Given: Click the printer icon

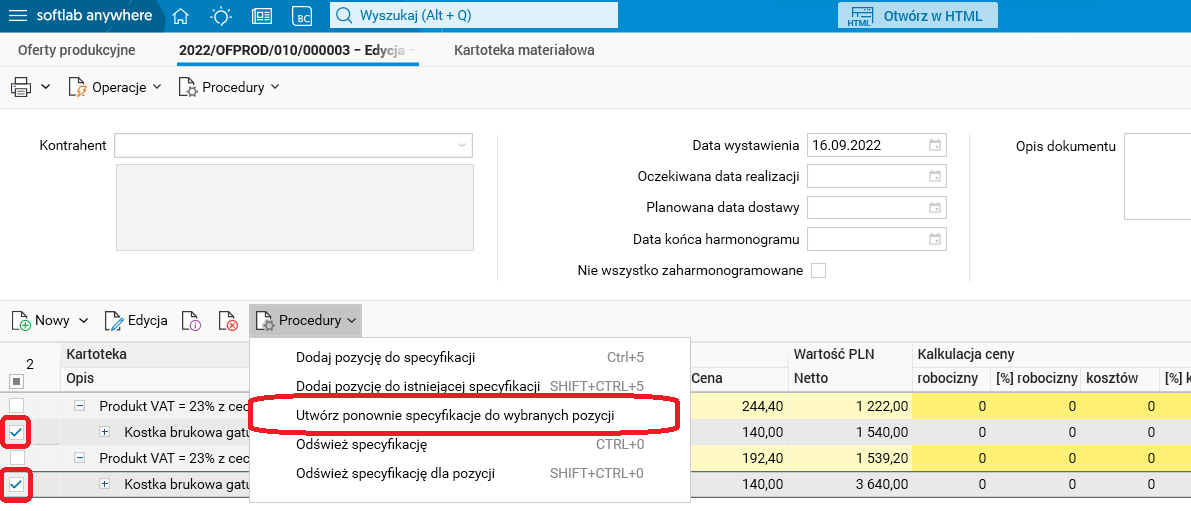Looking at the screenshot, I should point(21,87).
